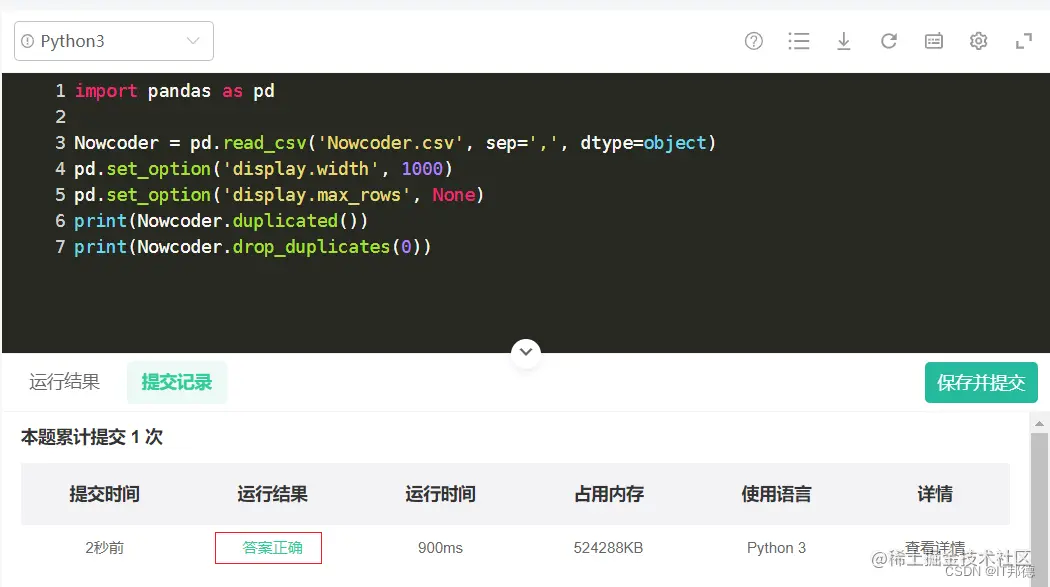This screenshot has height=587, width=1050.
Task: Click the 详情 column header
Action: coord(935,494)
